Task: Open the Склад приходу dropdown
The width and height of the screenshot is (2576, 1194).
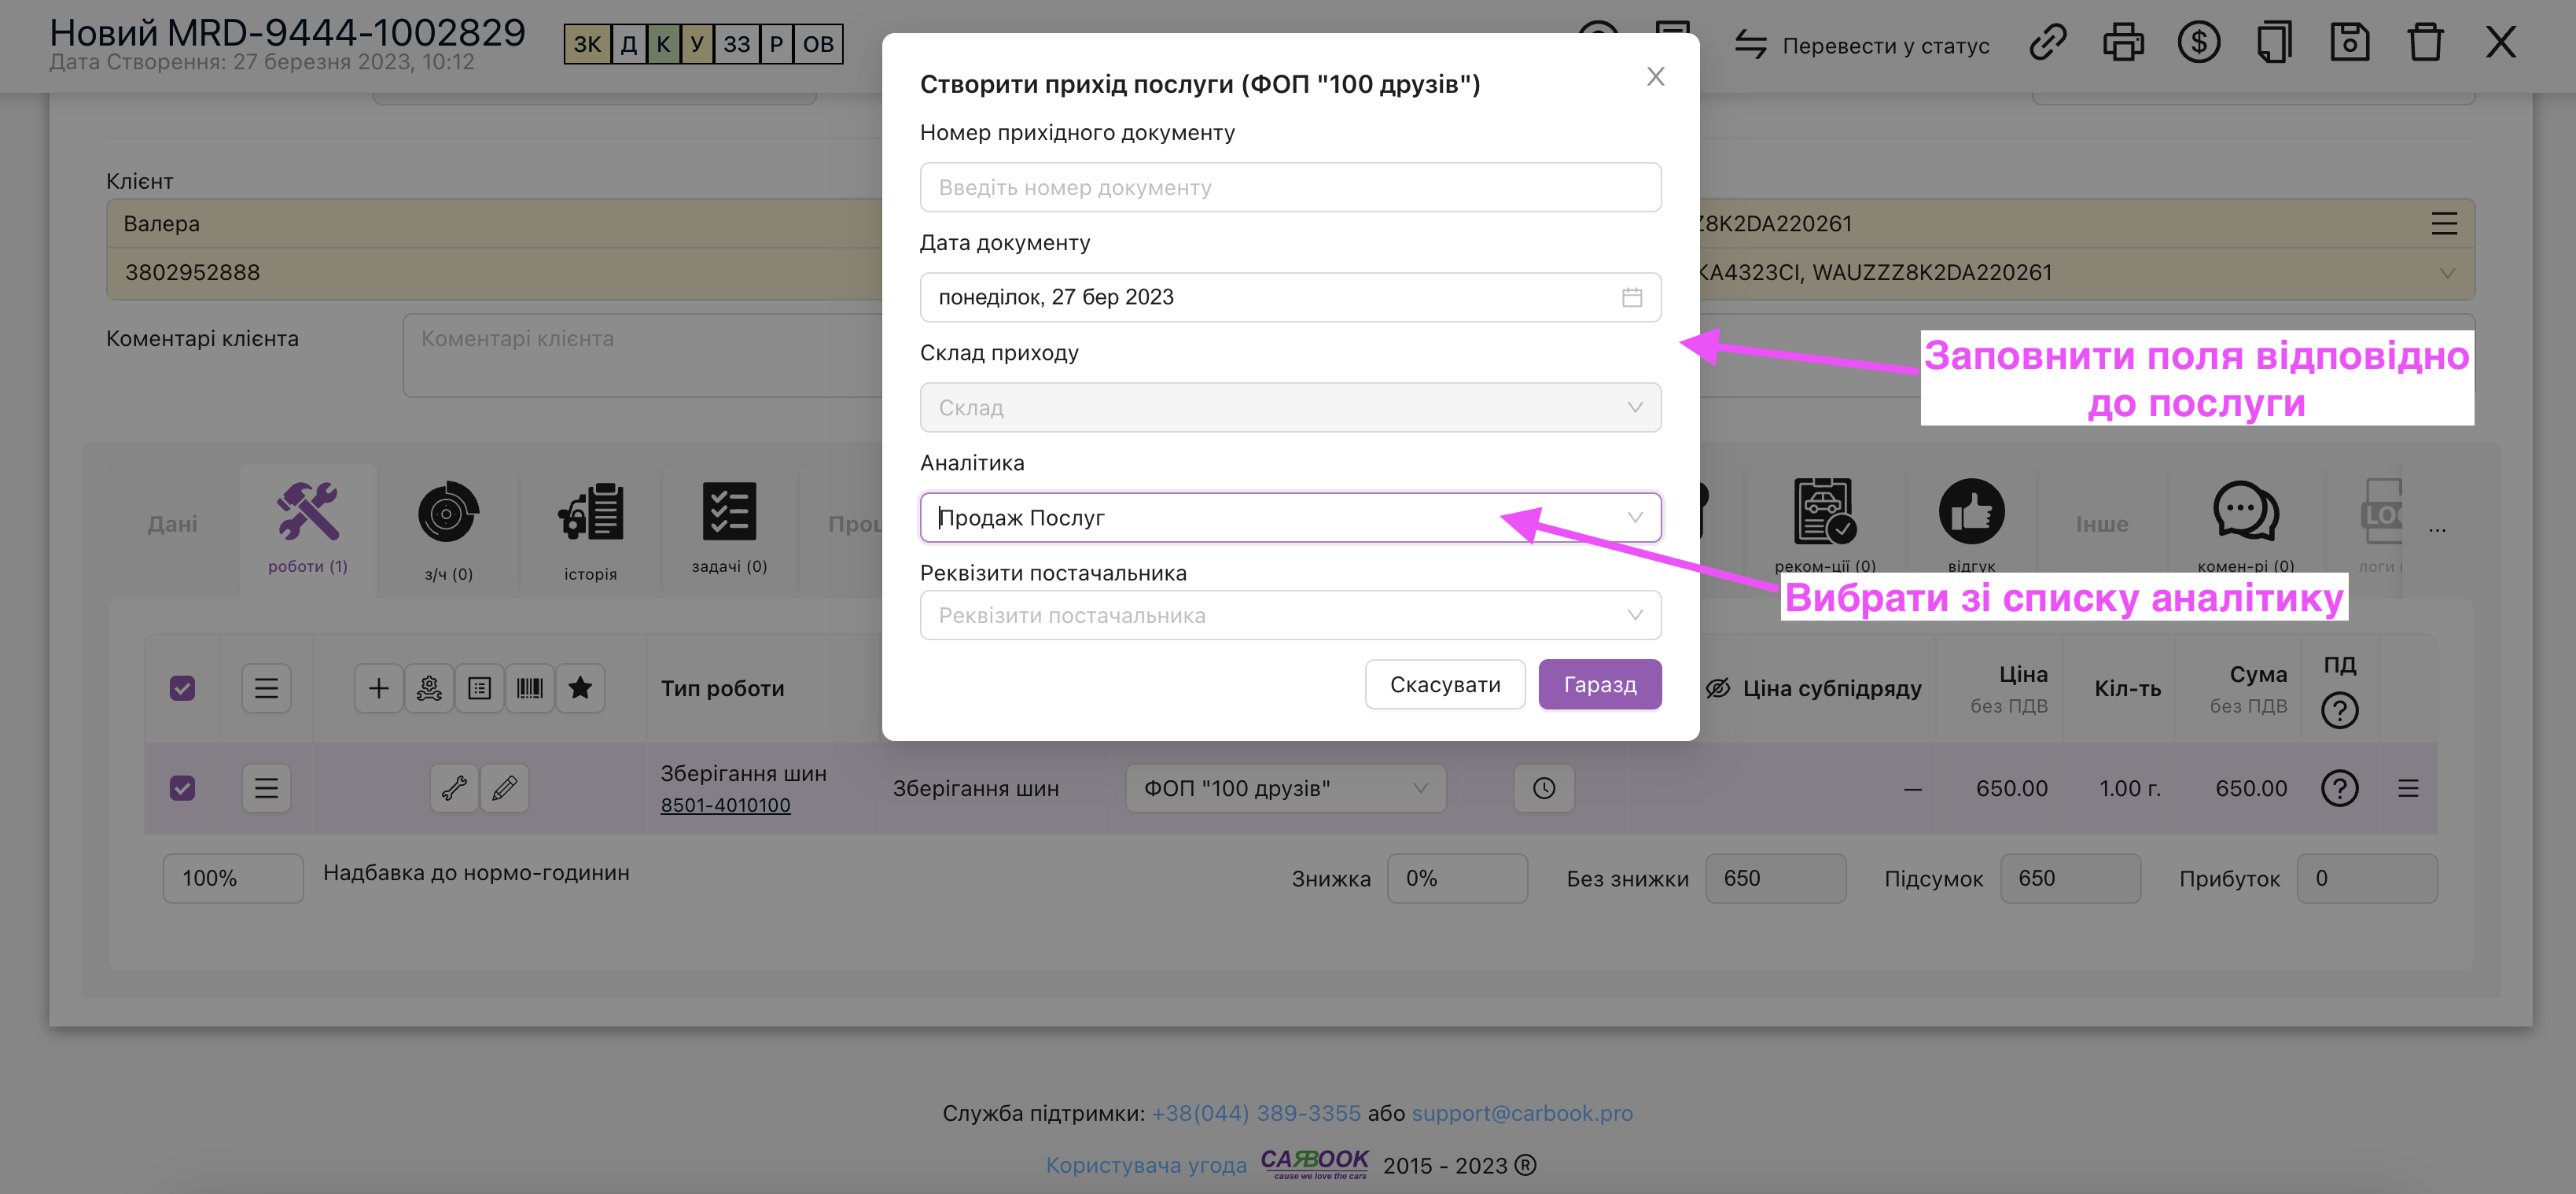Action: pos(1290,407)
